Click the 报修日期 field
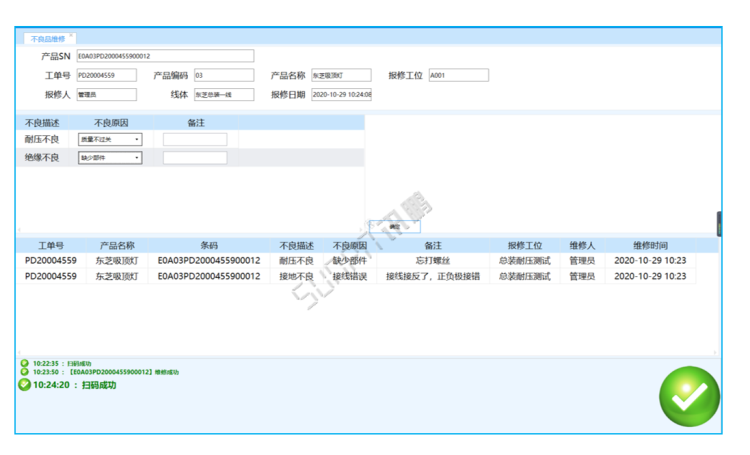Image resolution: width=750 pixels, height=455 pixels. (342, 94)
